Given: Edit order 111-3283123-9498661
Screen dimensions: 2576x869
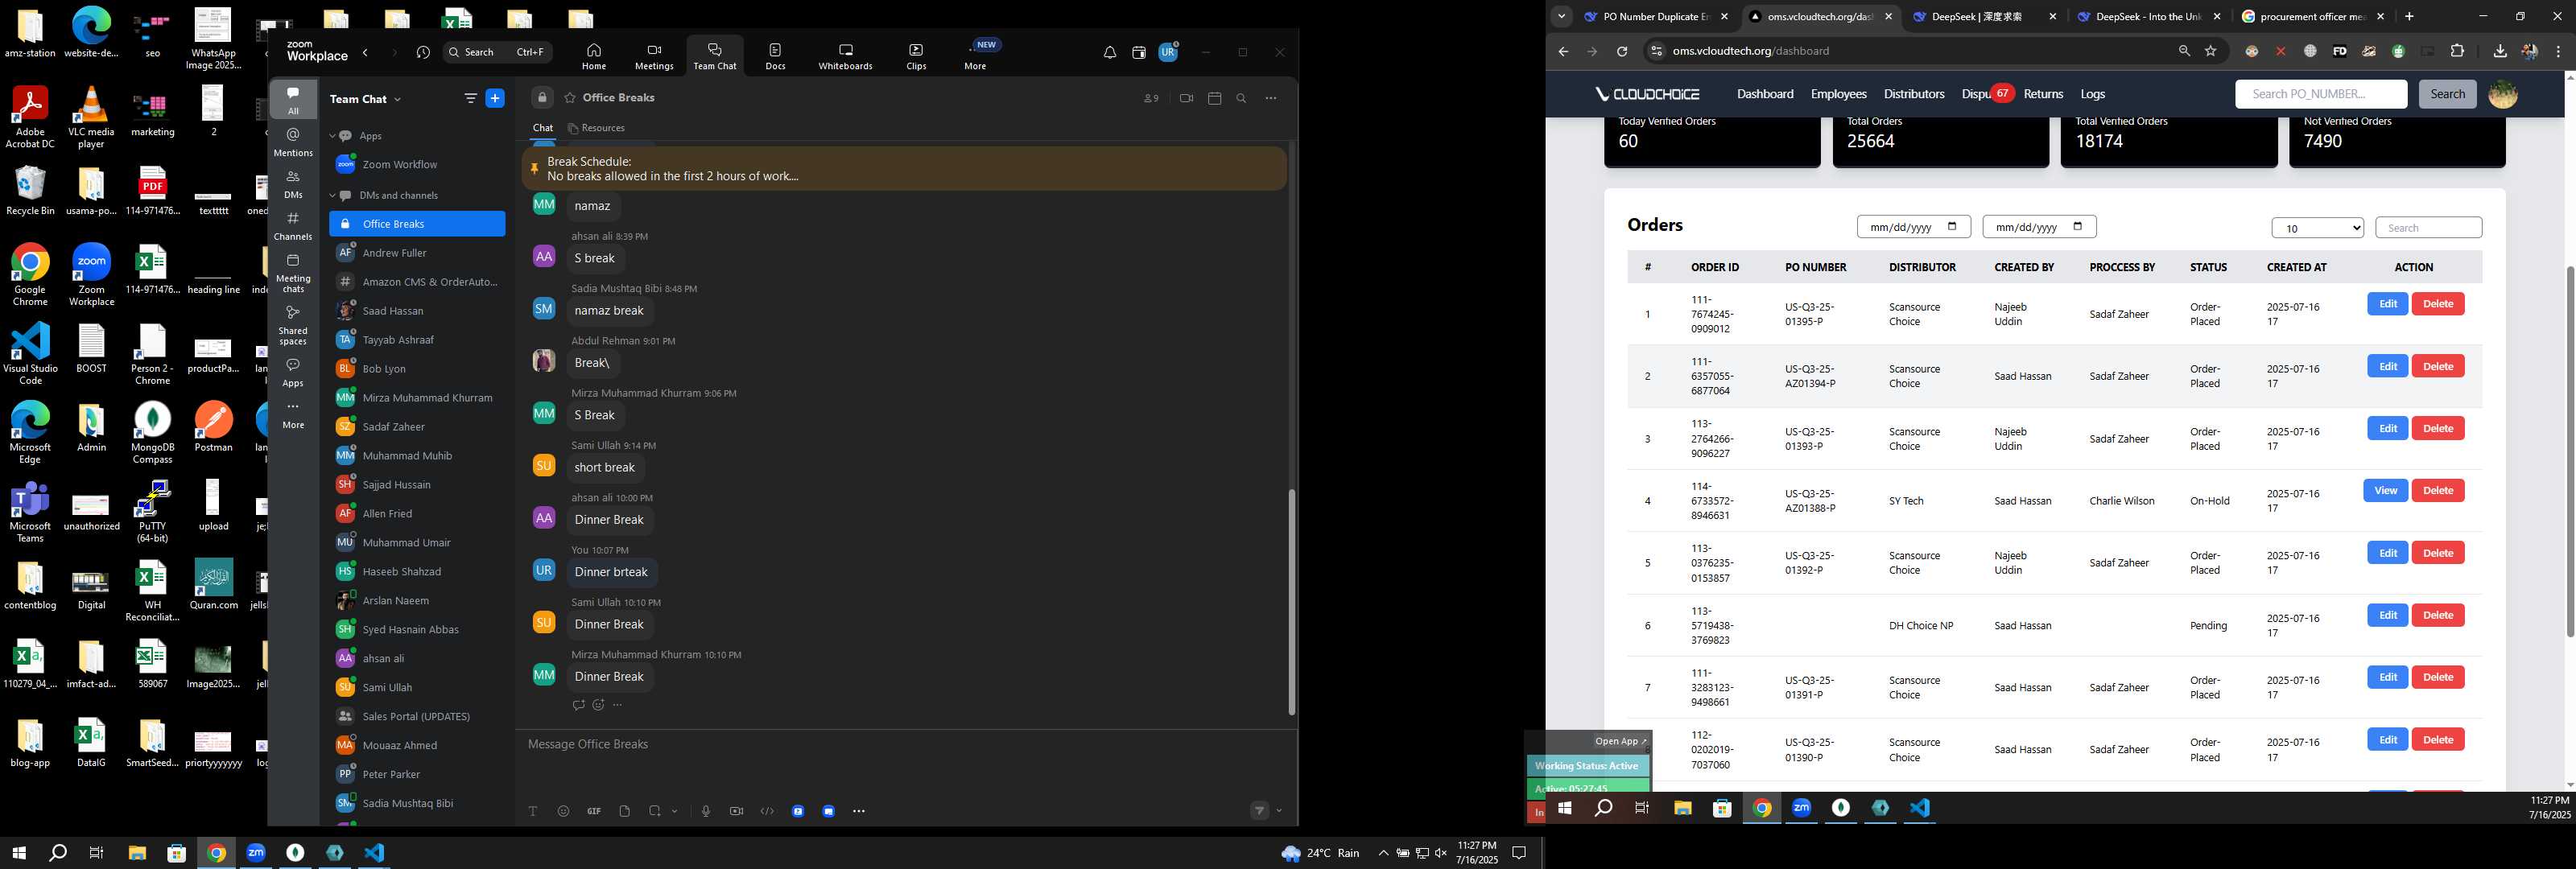Looking at the screenshot, I should (x=2387, y=677).
